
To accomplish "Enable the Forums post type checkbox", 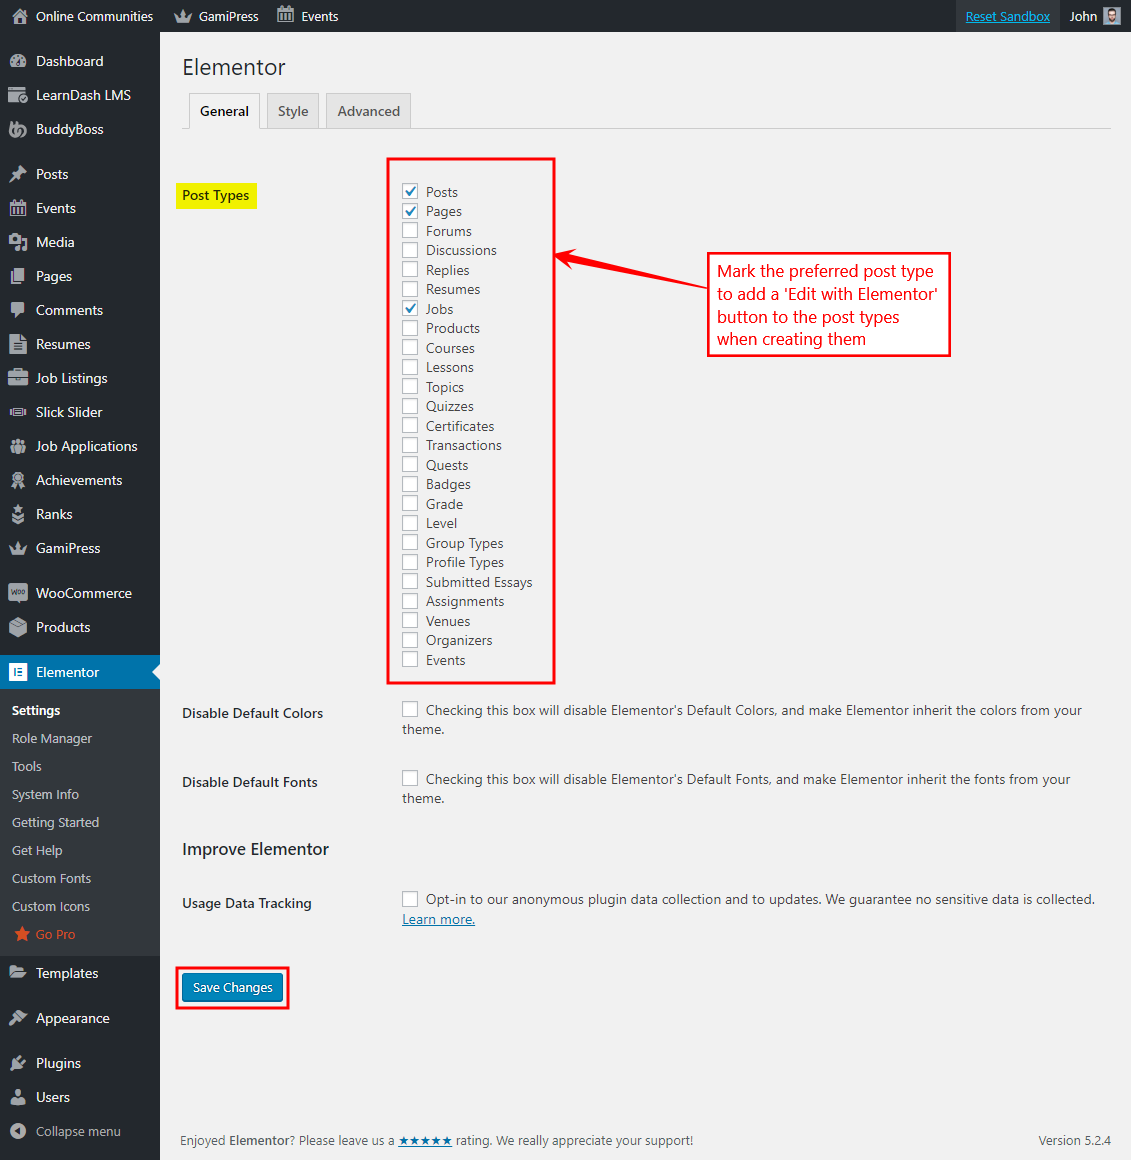I will pos(410,230).
